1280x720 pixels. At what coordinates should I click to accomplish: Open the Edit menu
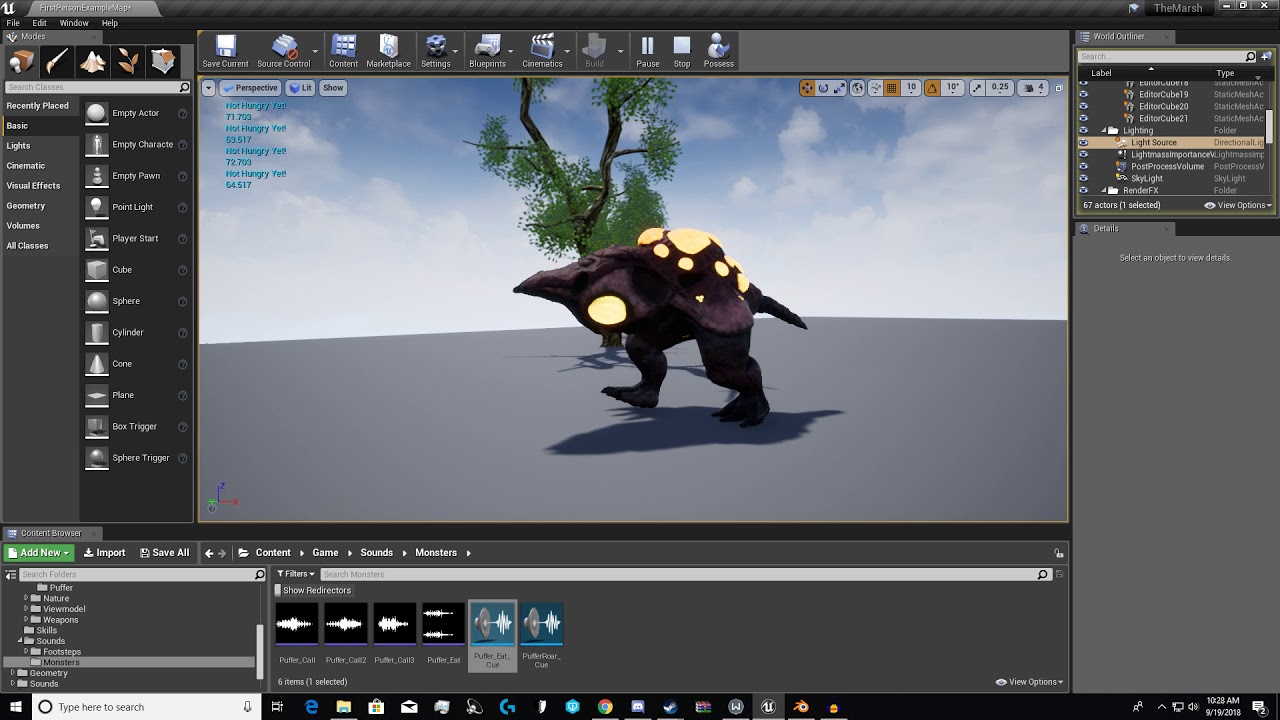pos(39,23)
